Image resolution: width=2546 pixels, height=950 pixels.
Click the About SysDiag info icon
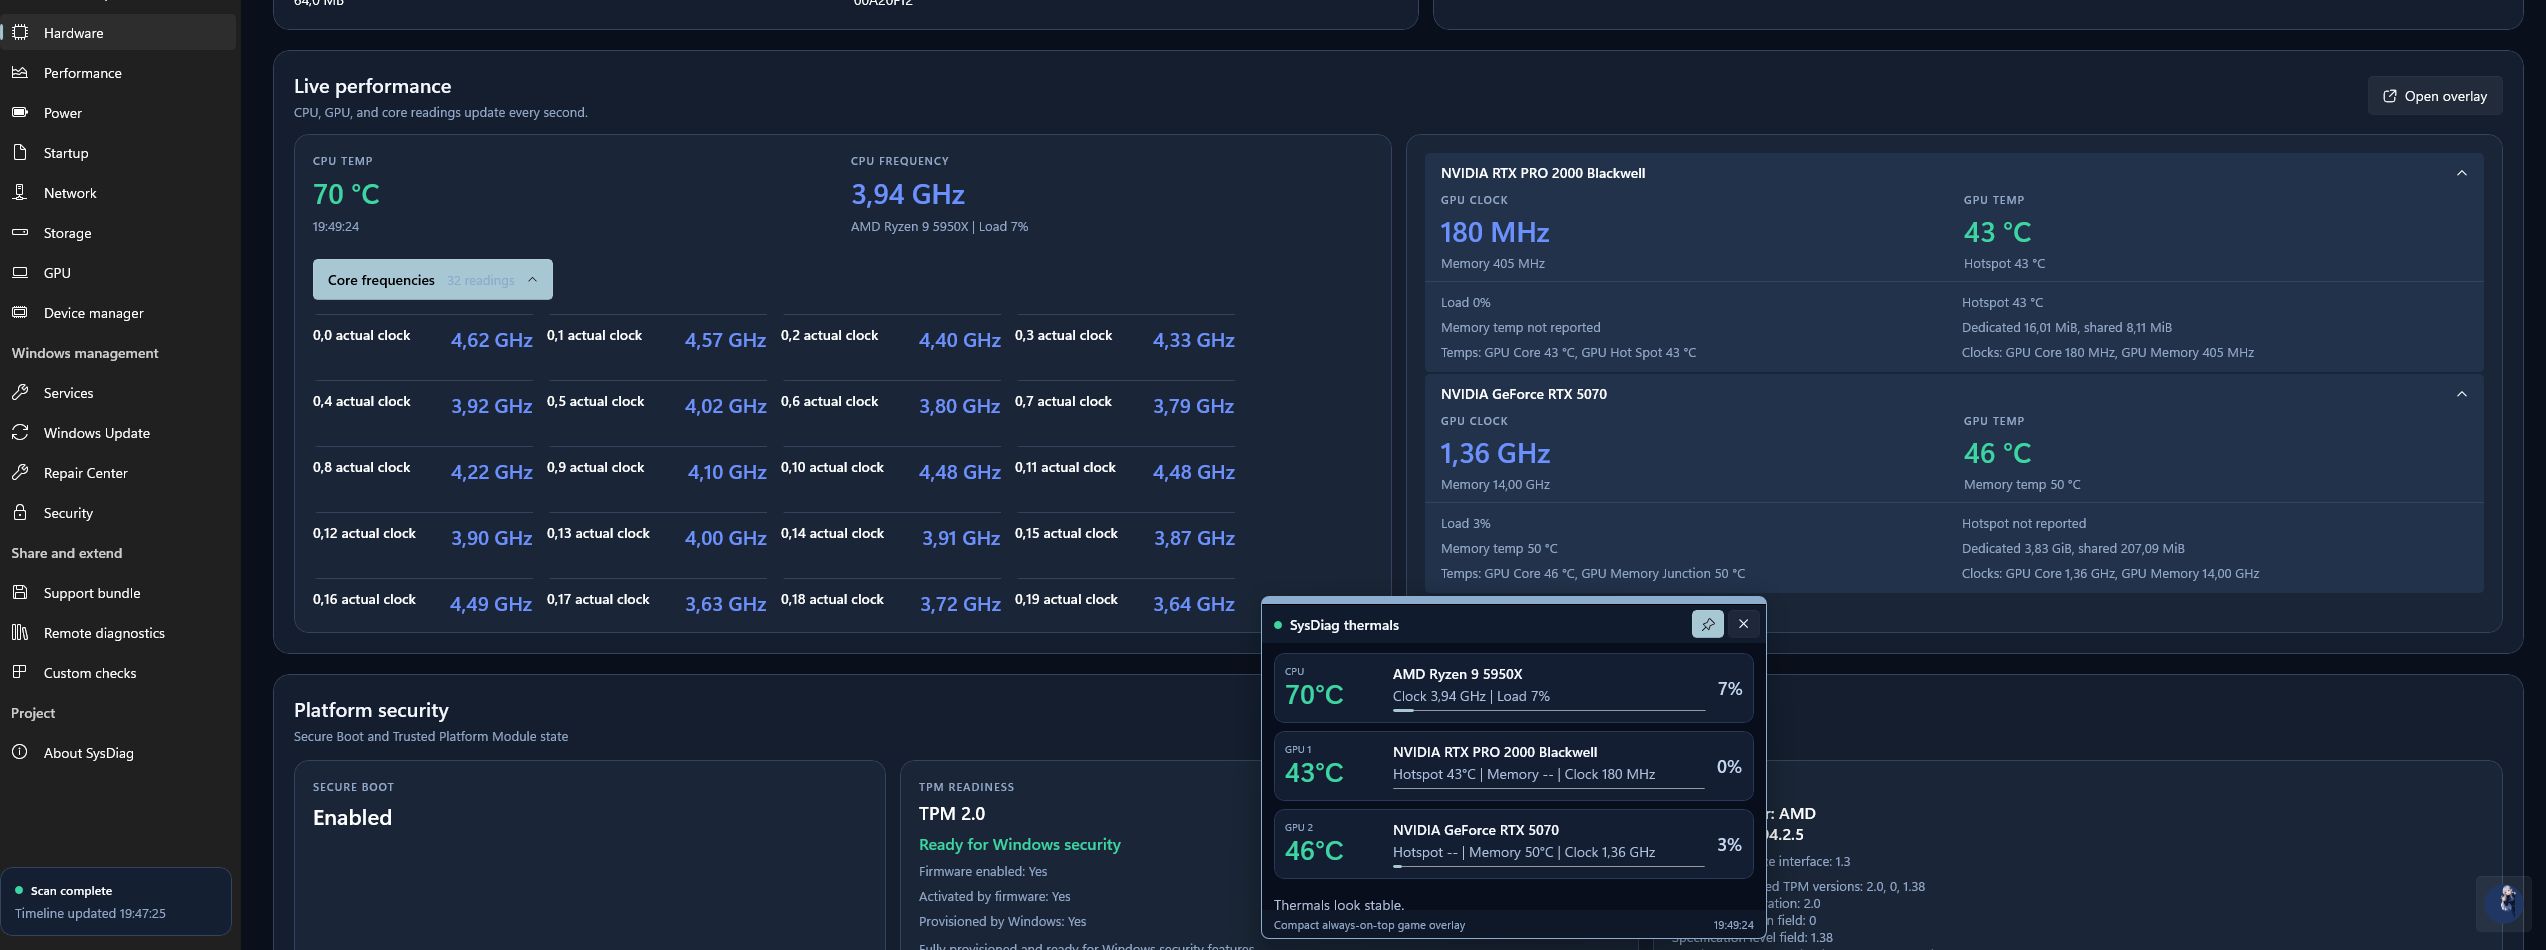pyautogui.click(x=20, y=752)
